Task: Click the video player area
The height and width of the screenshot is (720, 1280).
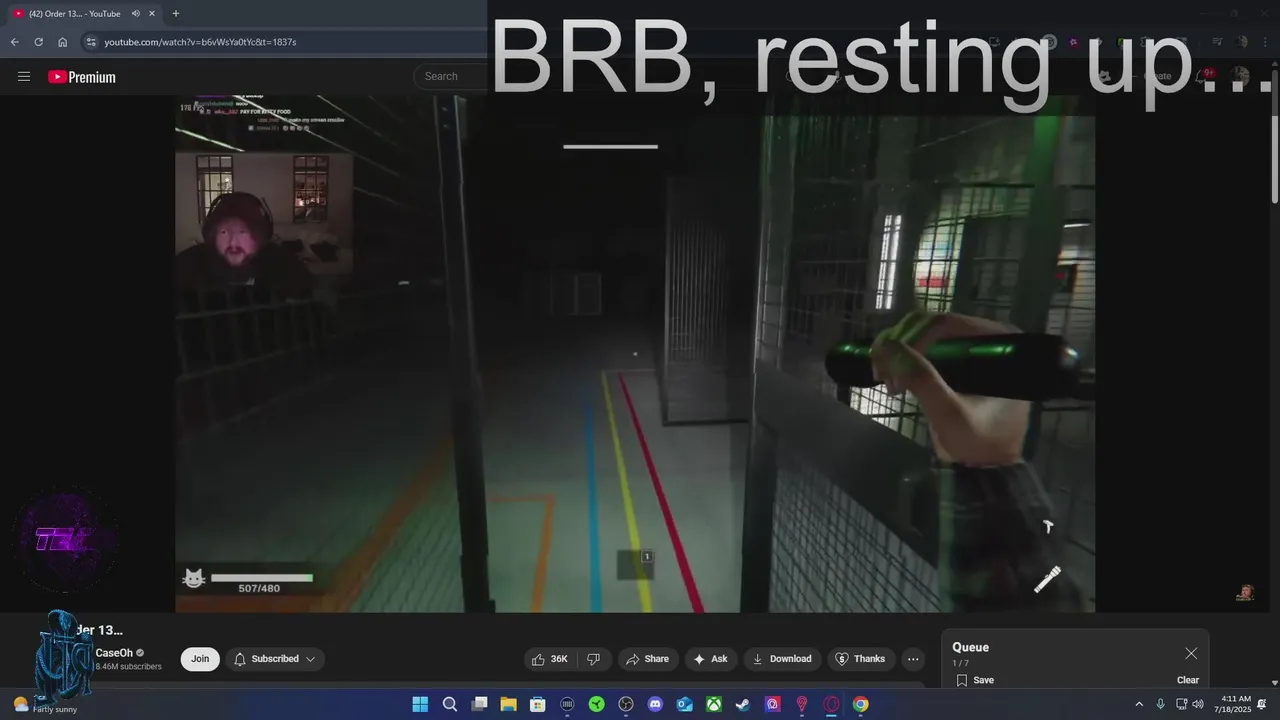Action: coord(635,354)
